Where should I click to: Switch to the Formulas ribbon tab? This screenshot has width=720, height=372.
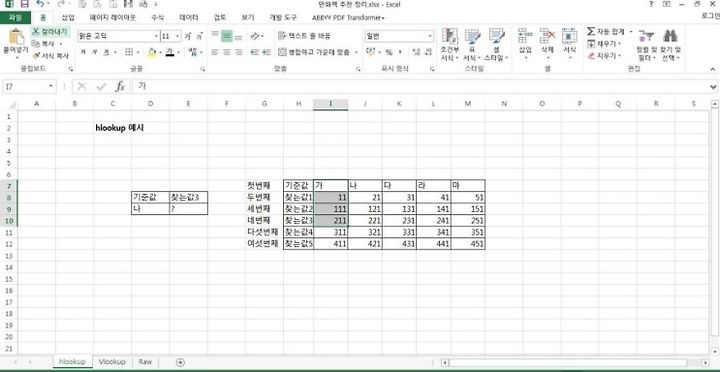coord(158,17)
